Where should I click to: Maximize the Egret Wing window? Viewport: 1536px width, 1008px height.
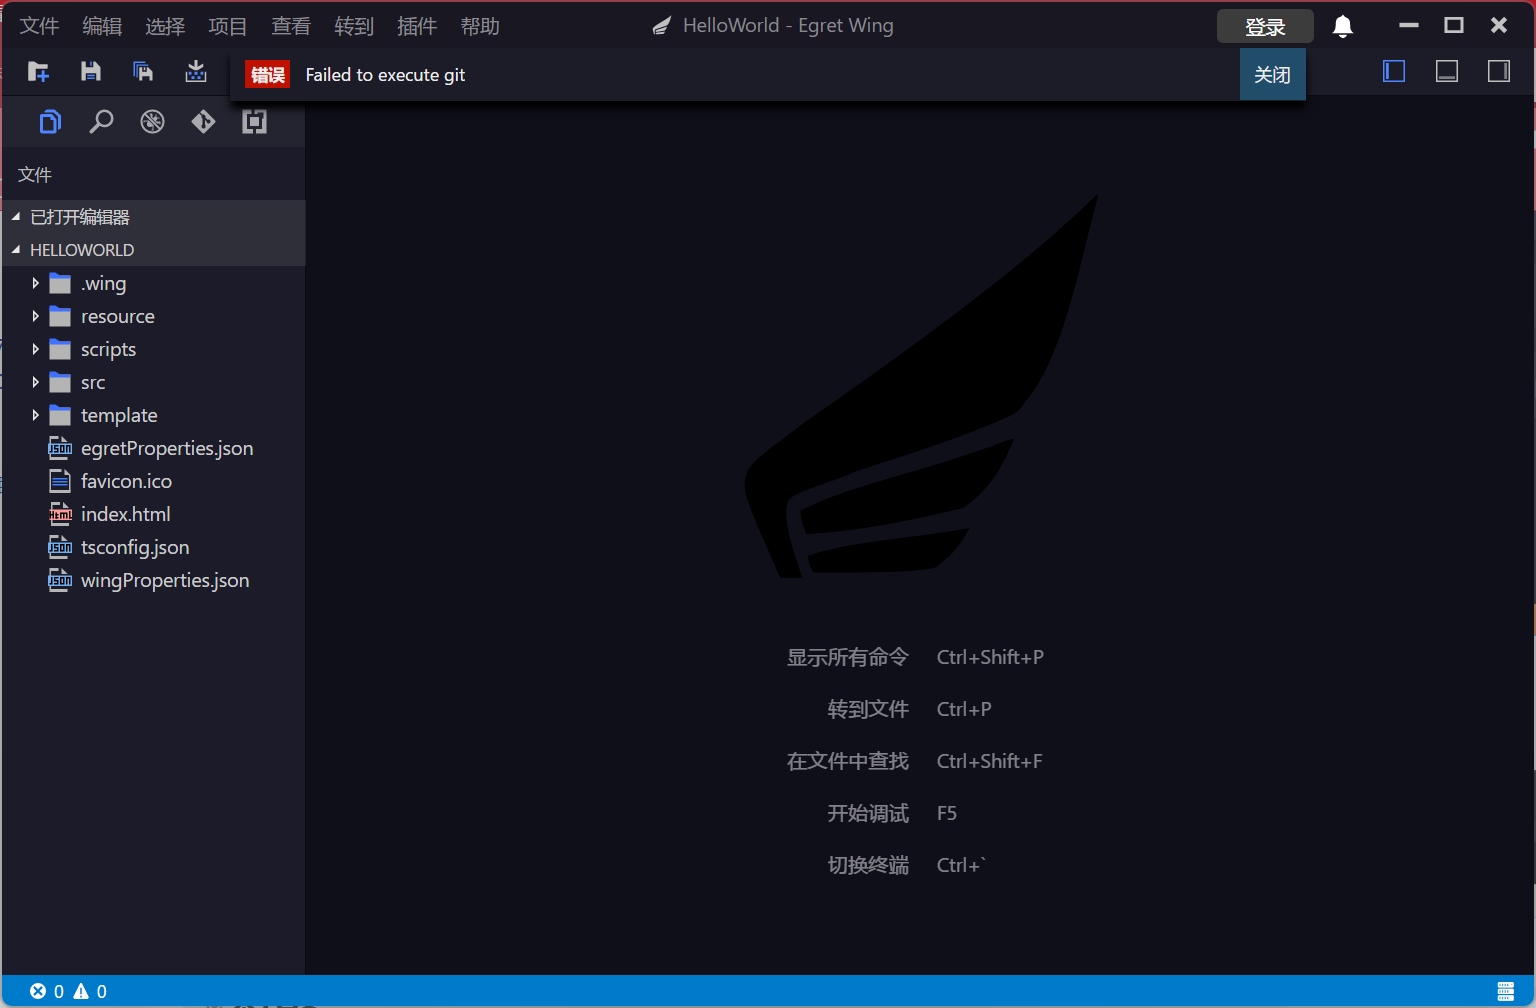click(x=1454, y=25)
